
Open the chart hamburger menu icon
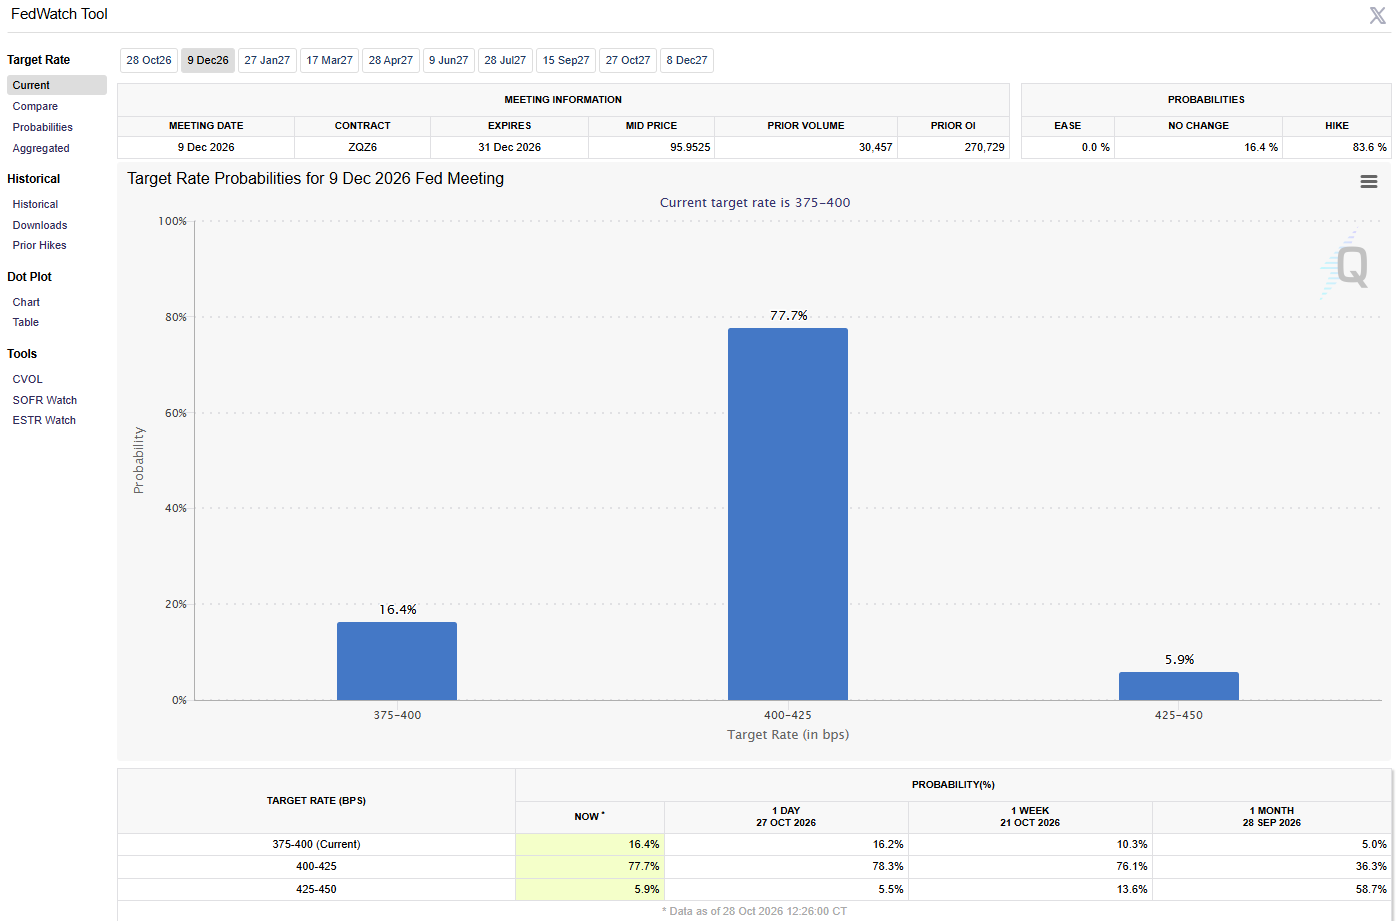(1369, 181)
